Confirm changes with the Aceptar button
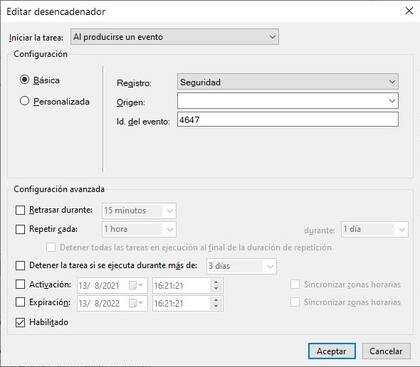 (332, 351)
